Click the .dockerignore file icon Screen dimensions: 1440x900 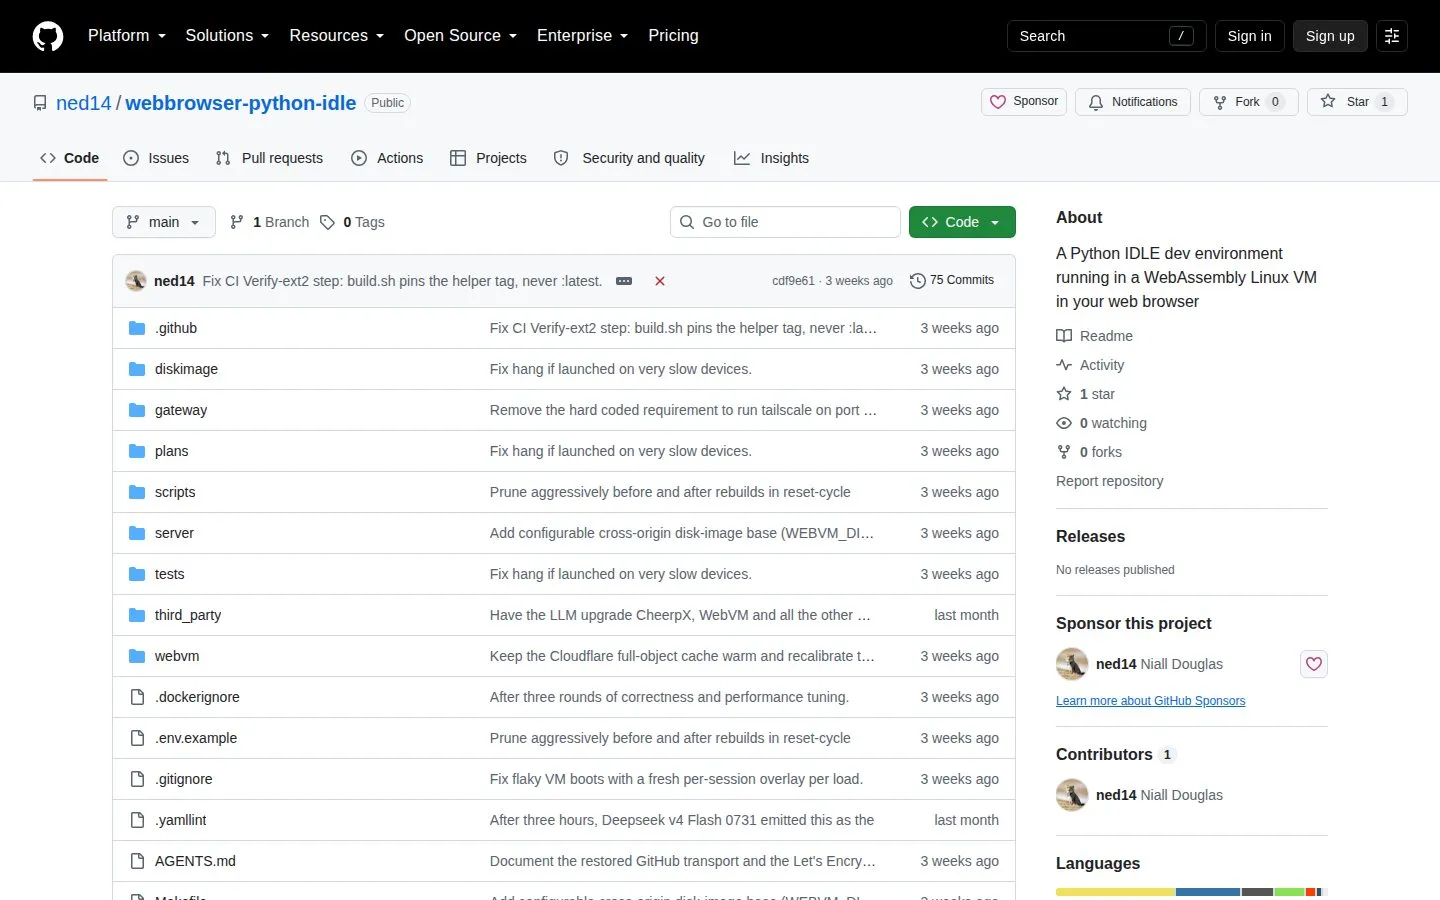click(x=137, y=697)
